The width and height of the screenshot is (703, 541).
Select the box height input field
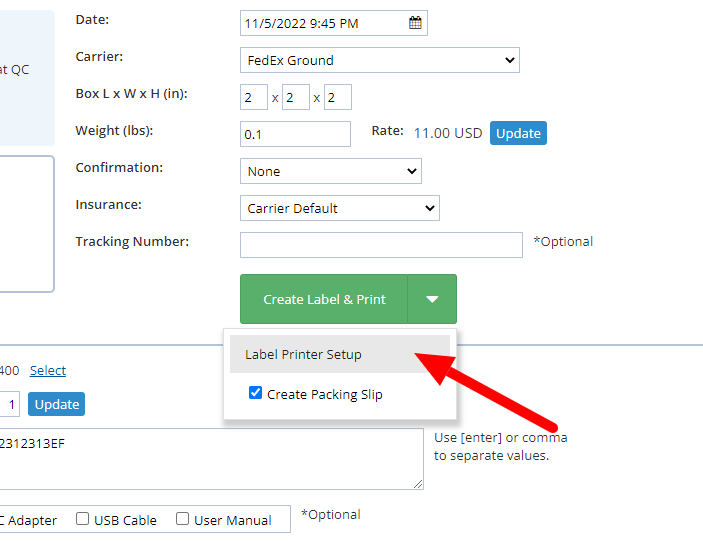[x=338, y=97]
